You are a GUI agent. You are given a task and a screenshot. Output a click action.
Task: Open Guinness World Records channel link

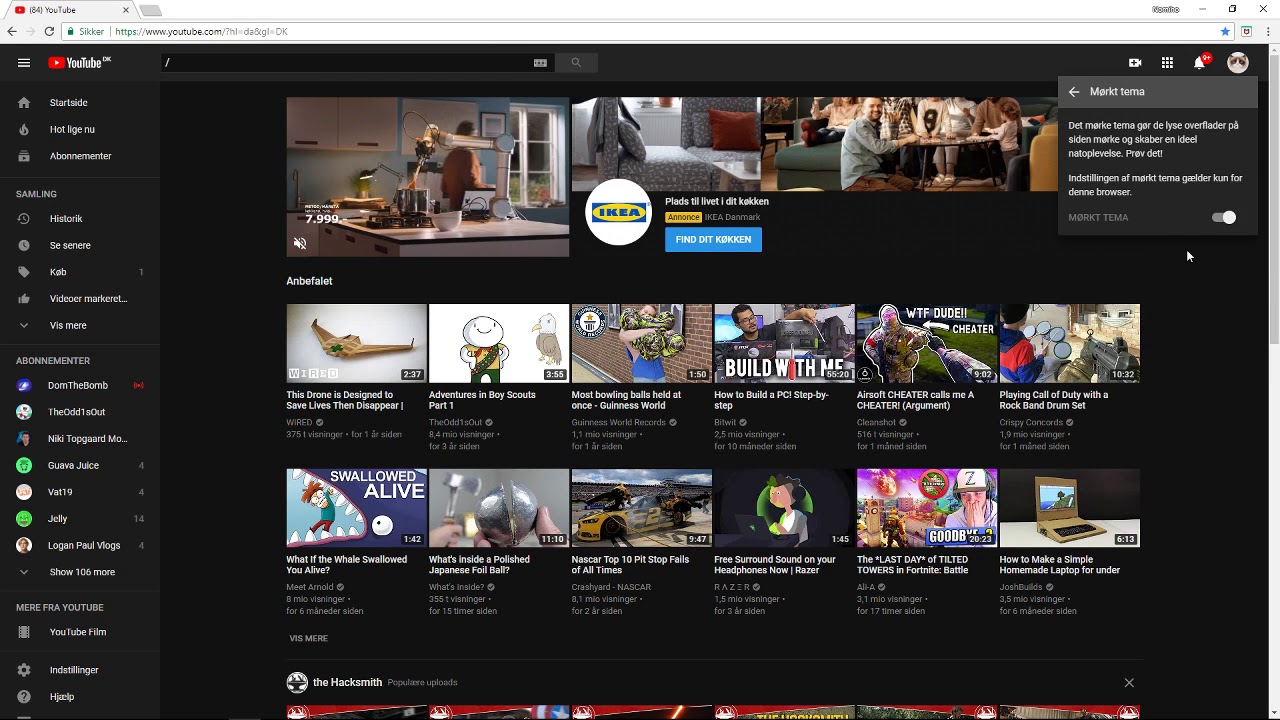(618, 423)
